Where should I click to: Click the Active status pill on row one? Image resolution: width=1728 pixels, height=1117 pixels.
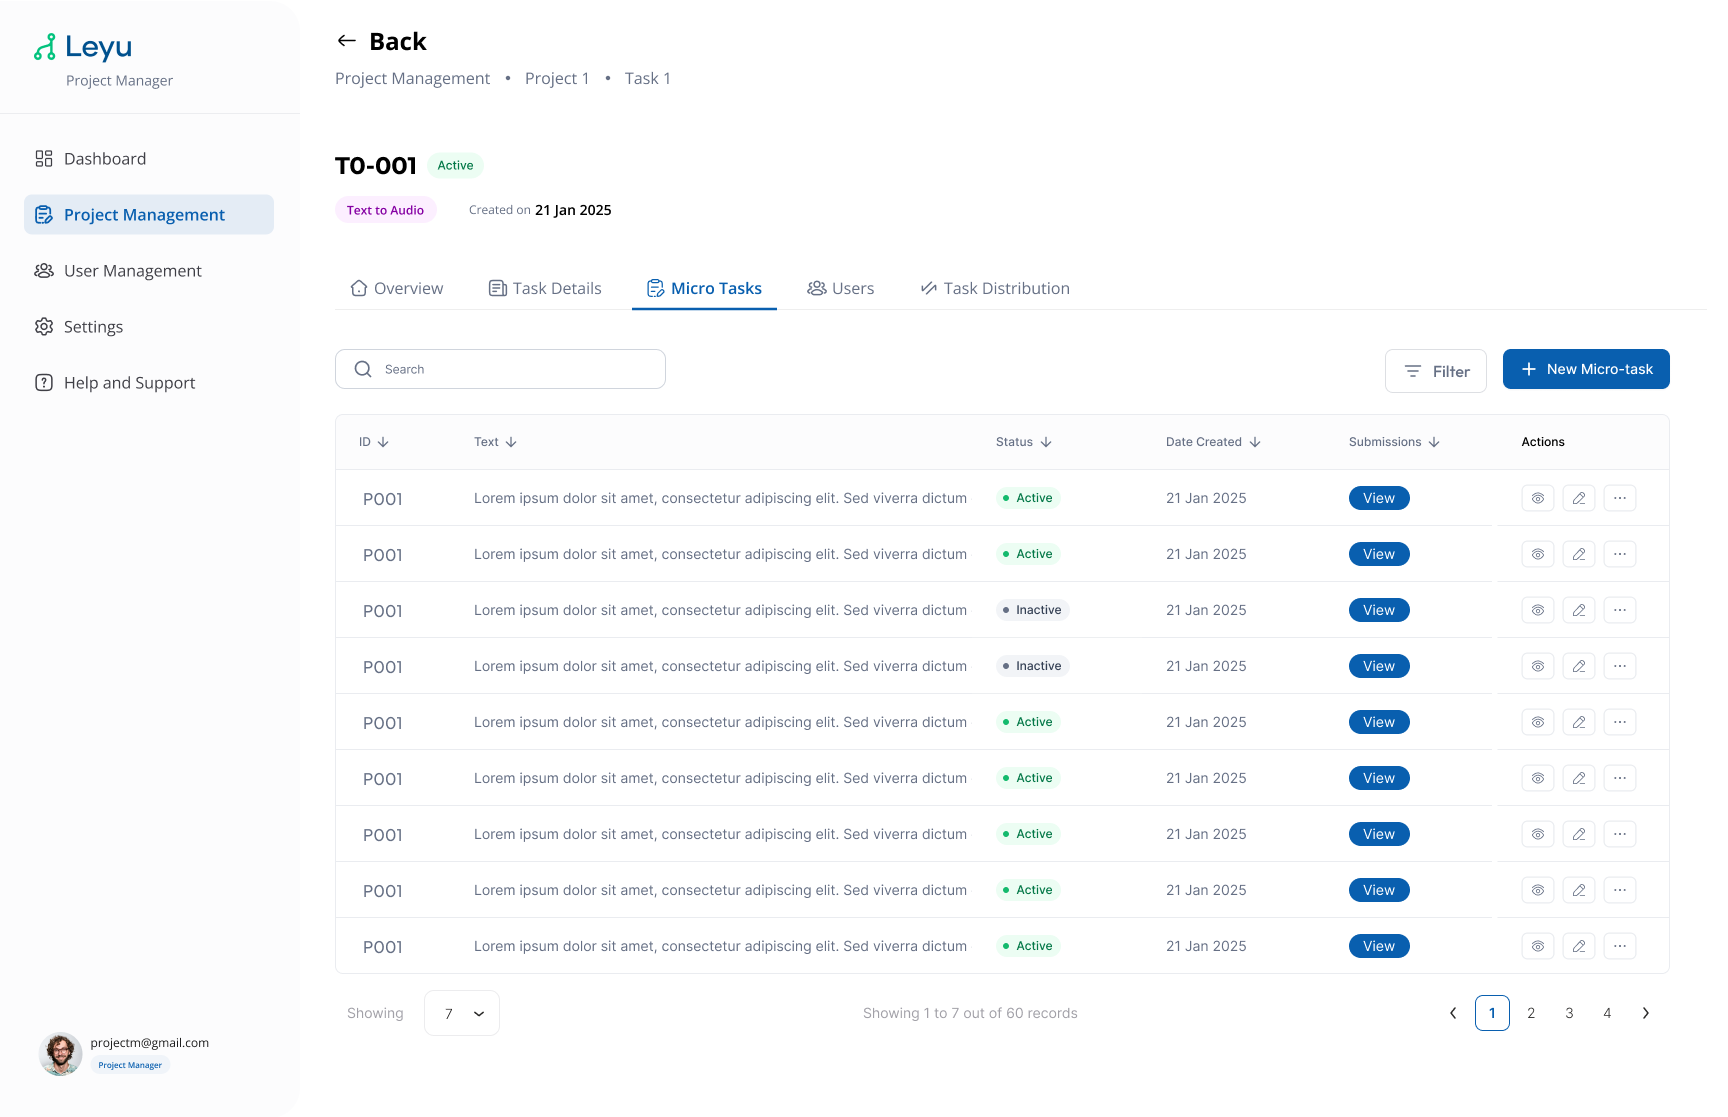pyautogui.click(x=1027, y=497)
